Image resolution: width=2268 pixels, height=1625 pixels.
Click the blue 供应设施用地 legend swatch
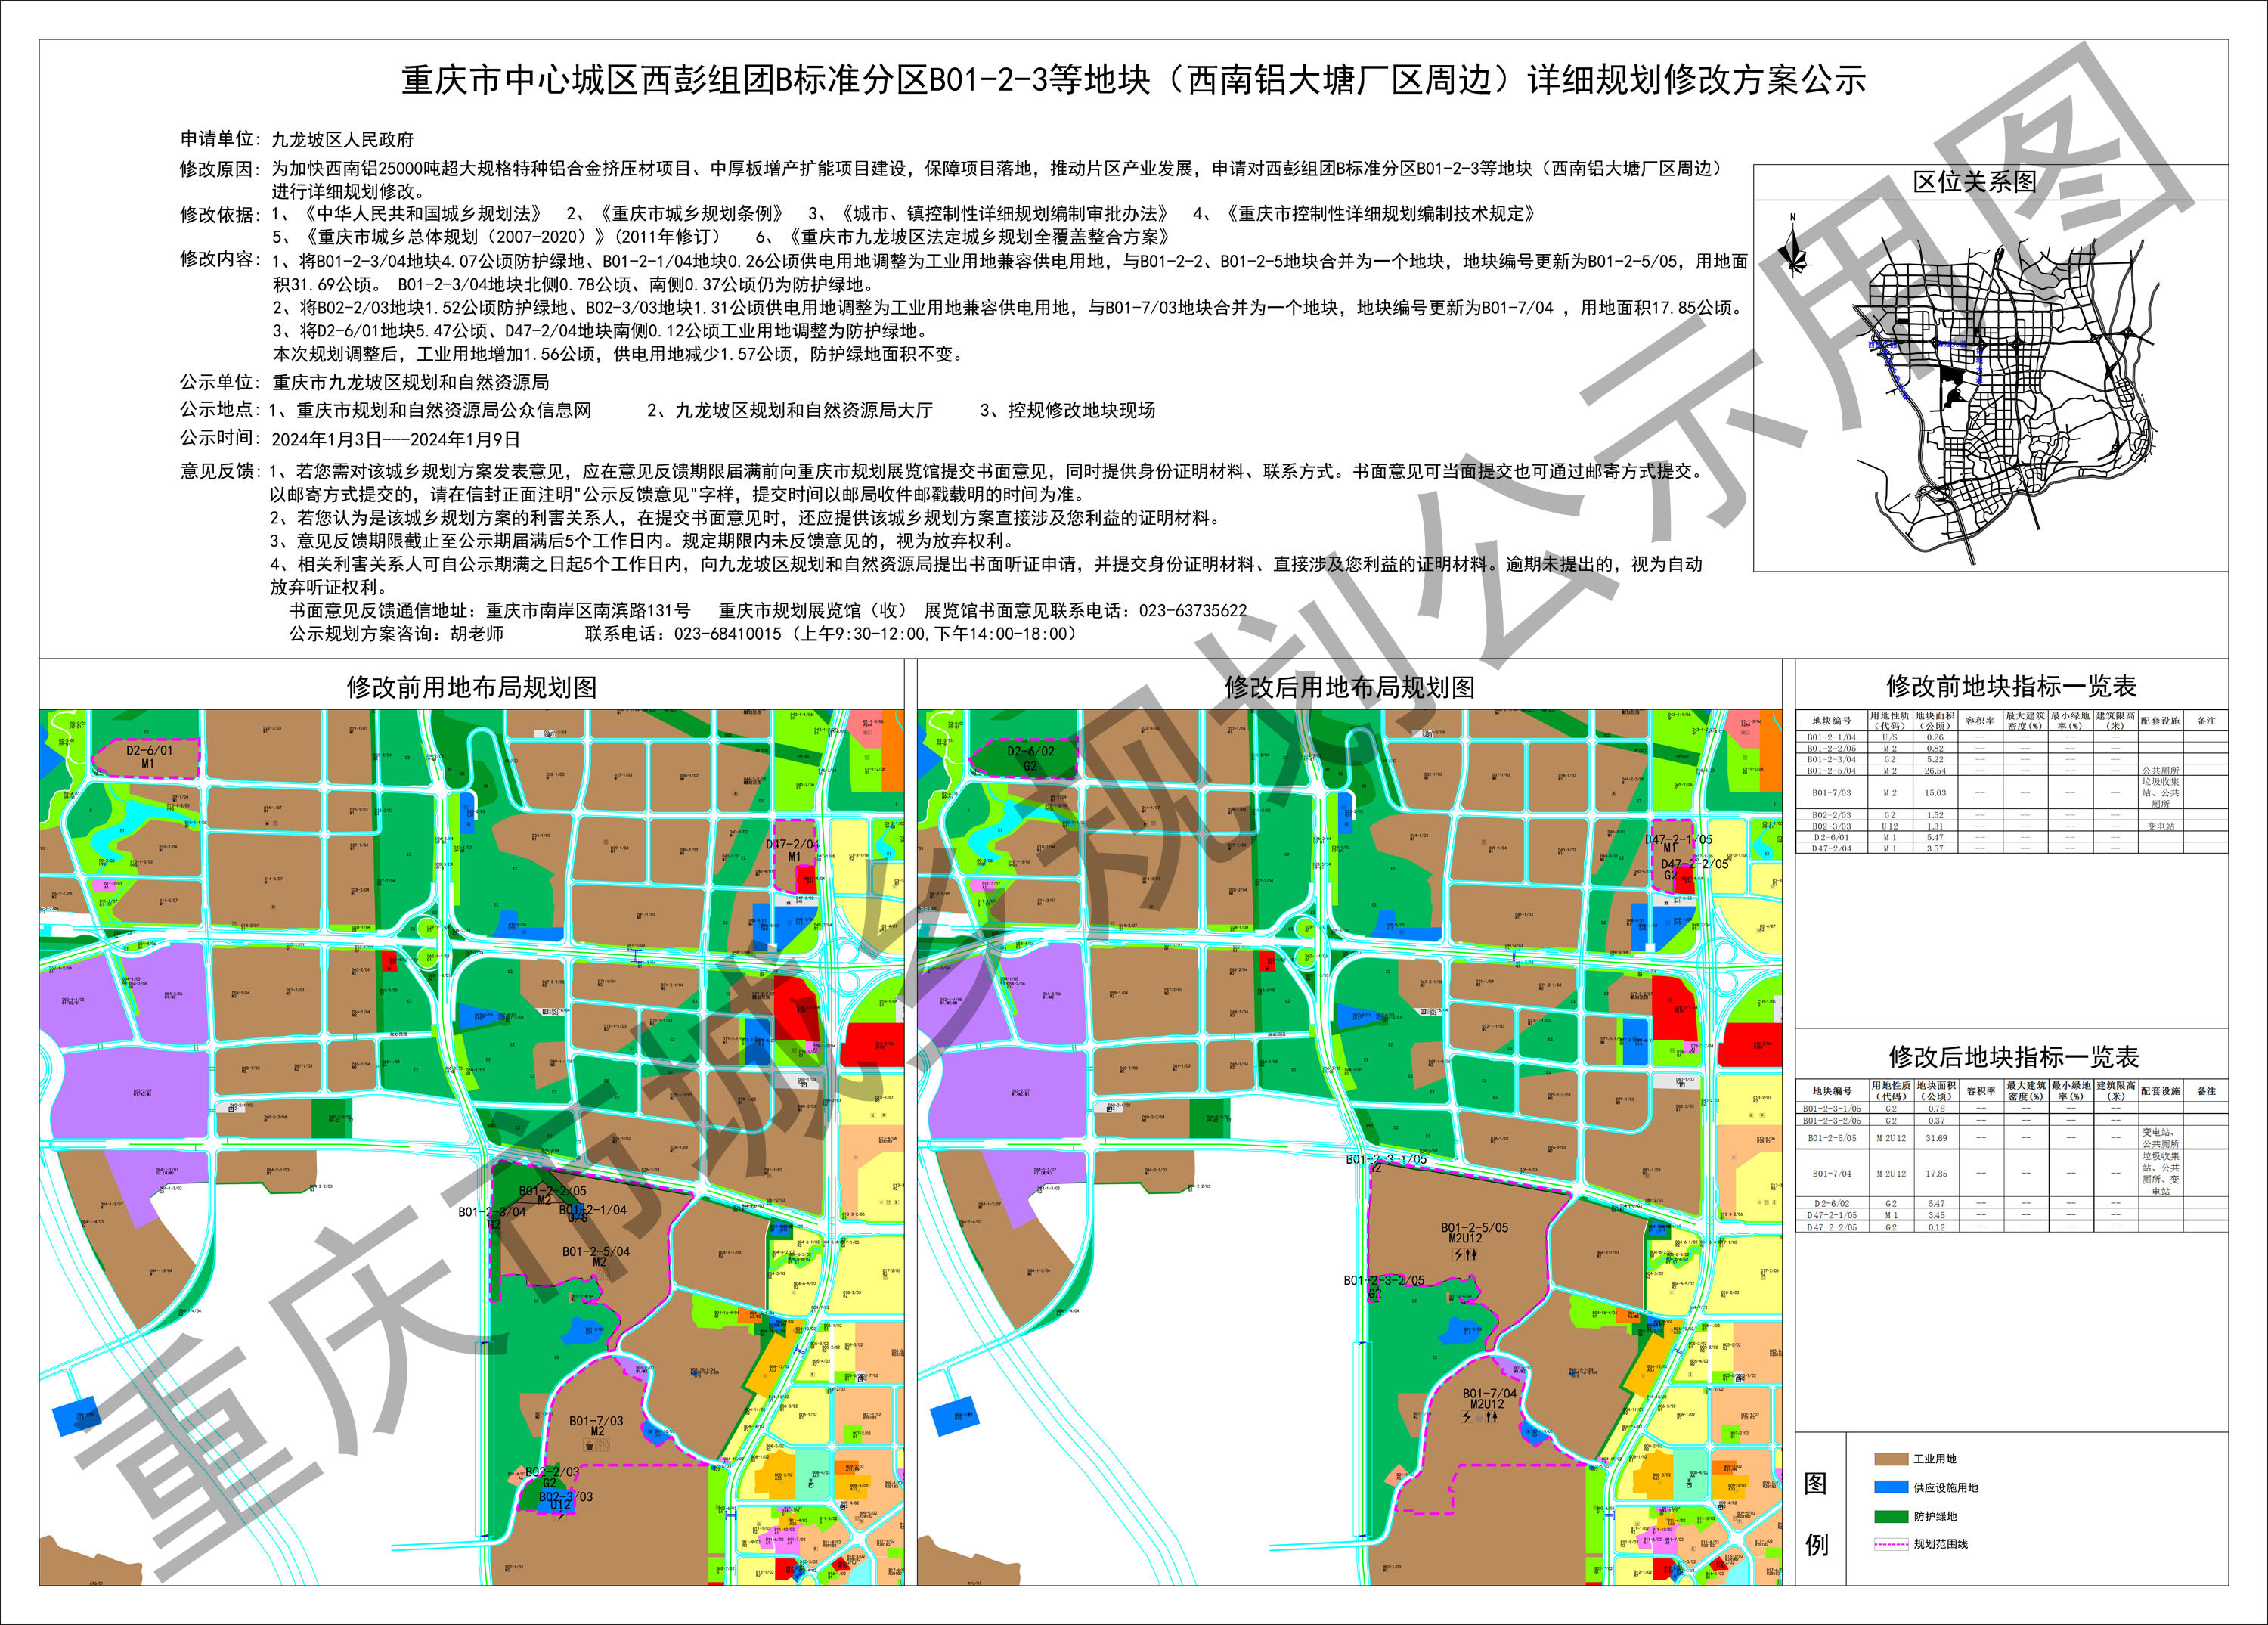[1891, 1488]
